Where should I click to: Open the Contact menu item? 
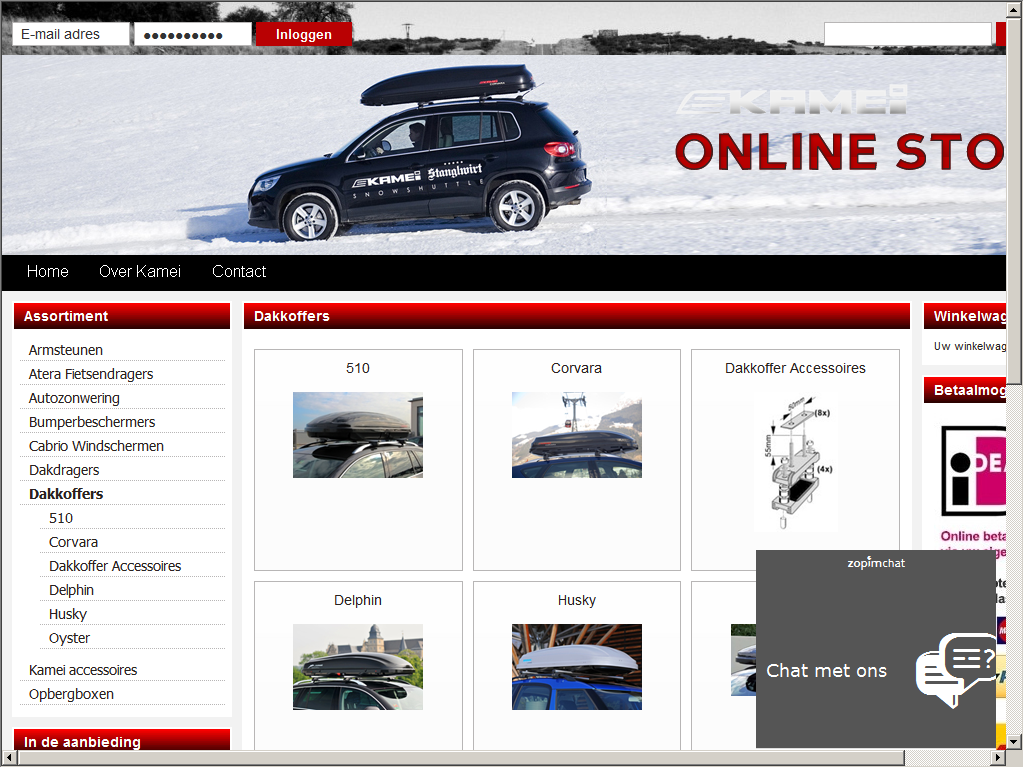tap(239, 272)
